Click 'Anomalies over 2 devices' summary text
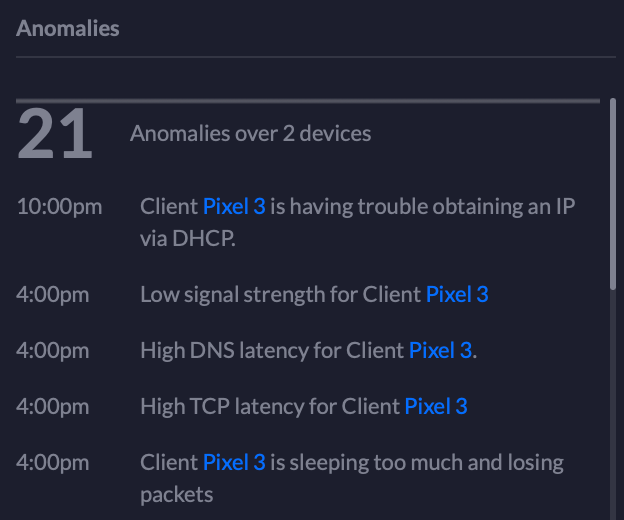The image size is (624, 520). tap(250, 133)
